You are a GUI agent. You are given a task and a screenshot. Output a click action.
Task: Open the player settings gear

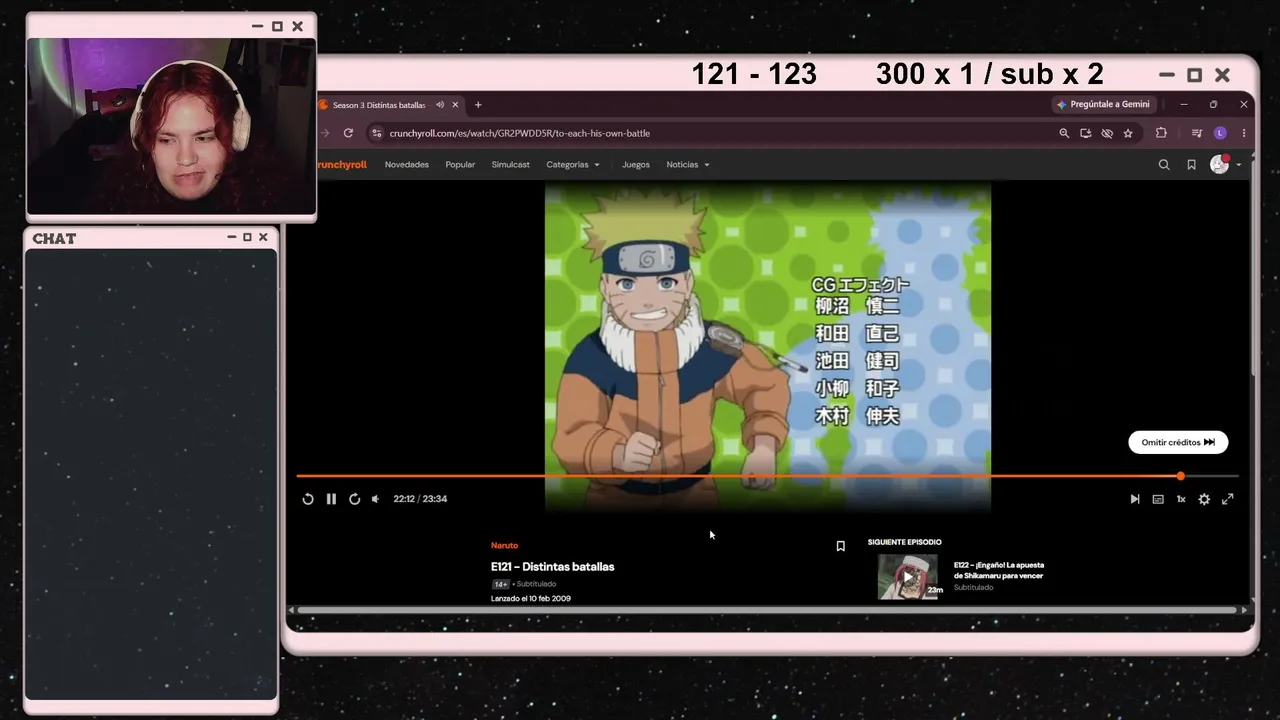1204,499
